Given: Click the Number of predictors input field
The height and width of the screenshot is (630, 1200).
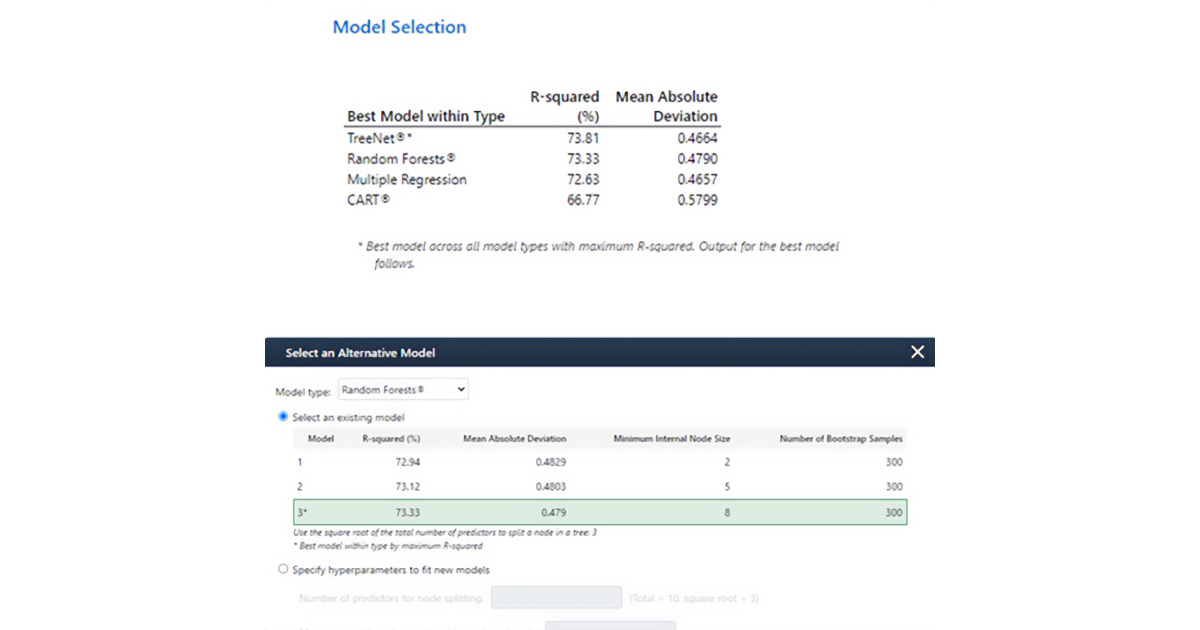Looking at the screenshot, I should [x=557, y=598].
